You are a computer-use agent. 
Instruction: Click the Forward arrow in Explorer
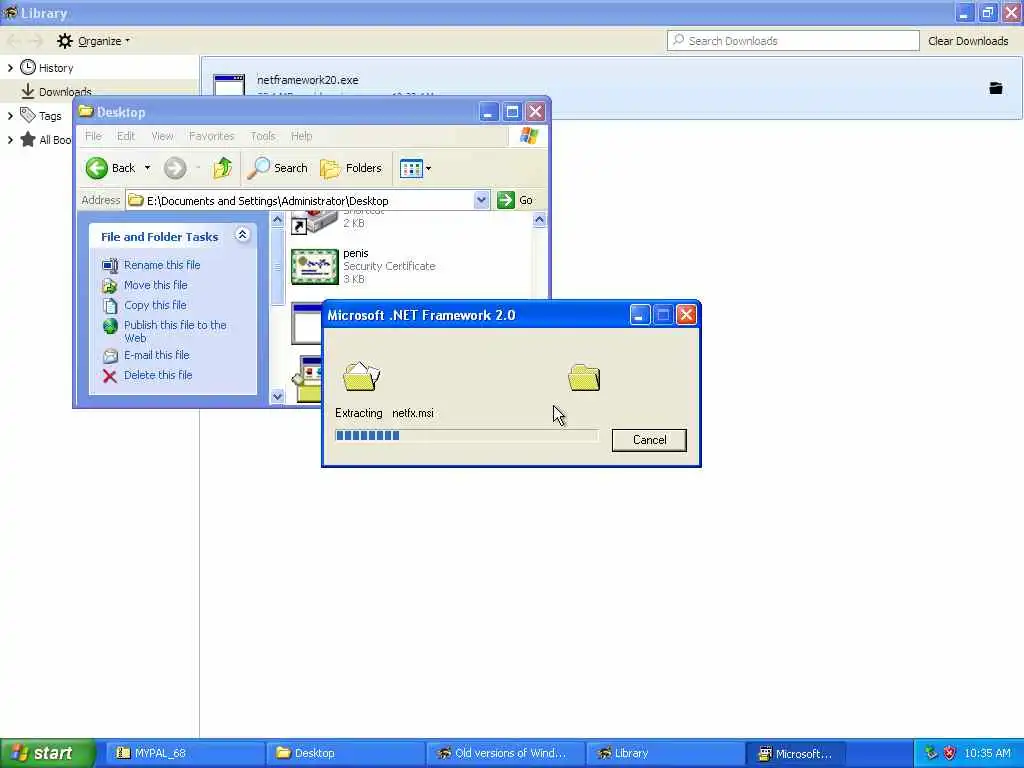tap(175, 168)
